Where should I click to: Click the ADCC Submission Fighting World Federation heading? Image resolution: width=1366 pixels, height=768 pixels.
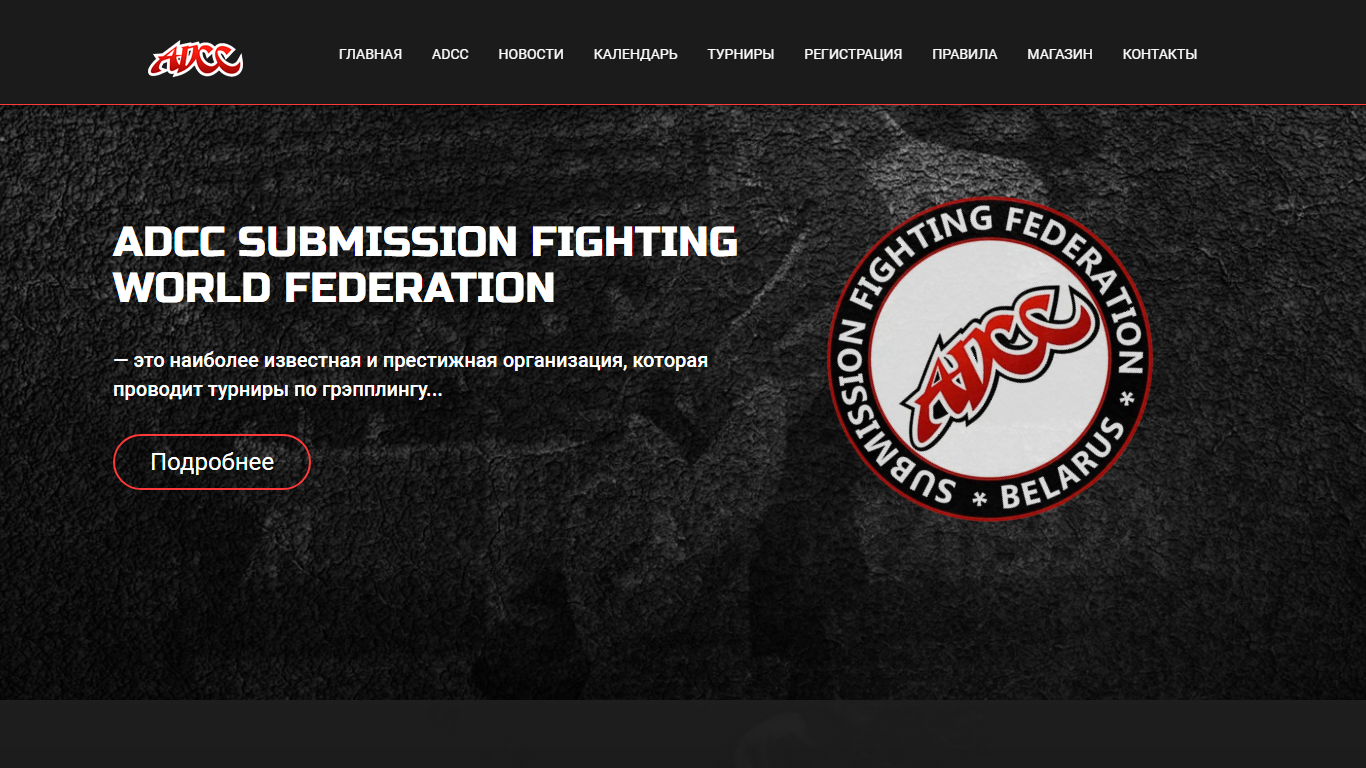point(426,265)
